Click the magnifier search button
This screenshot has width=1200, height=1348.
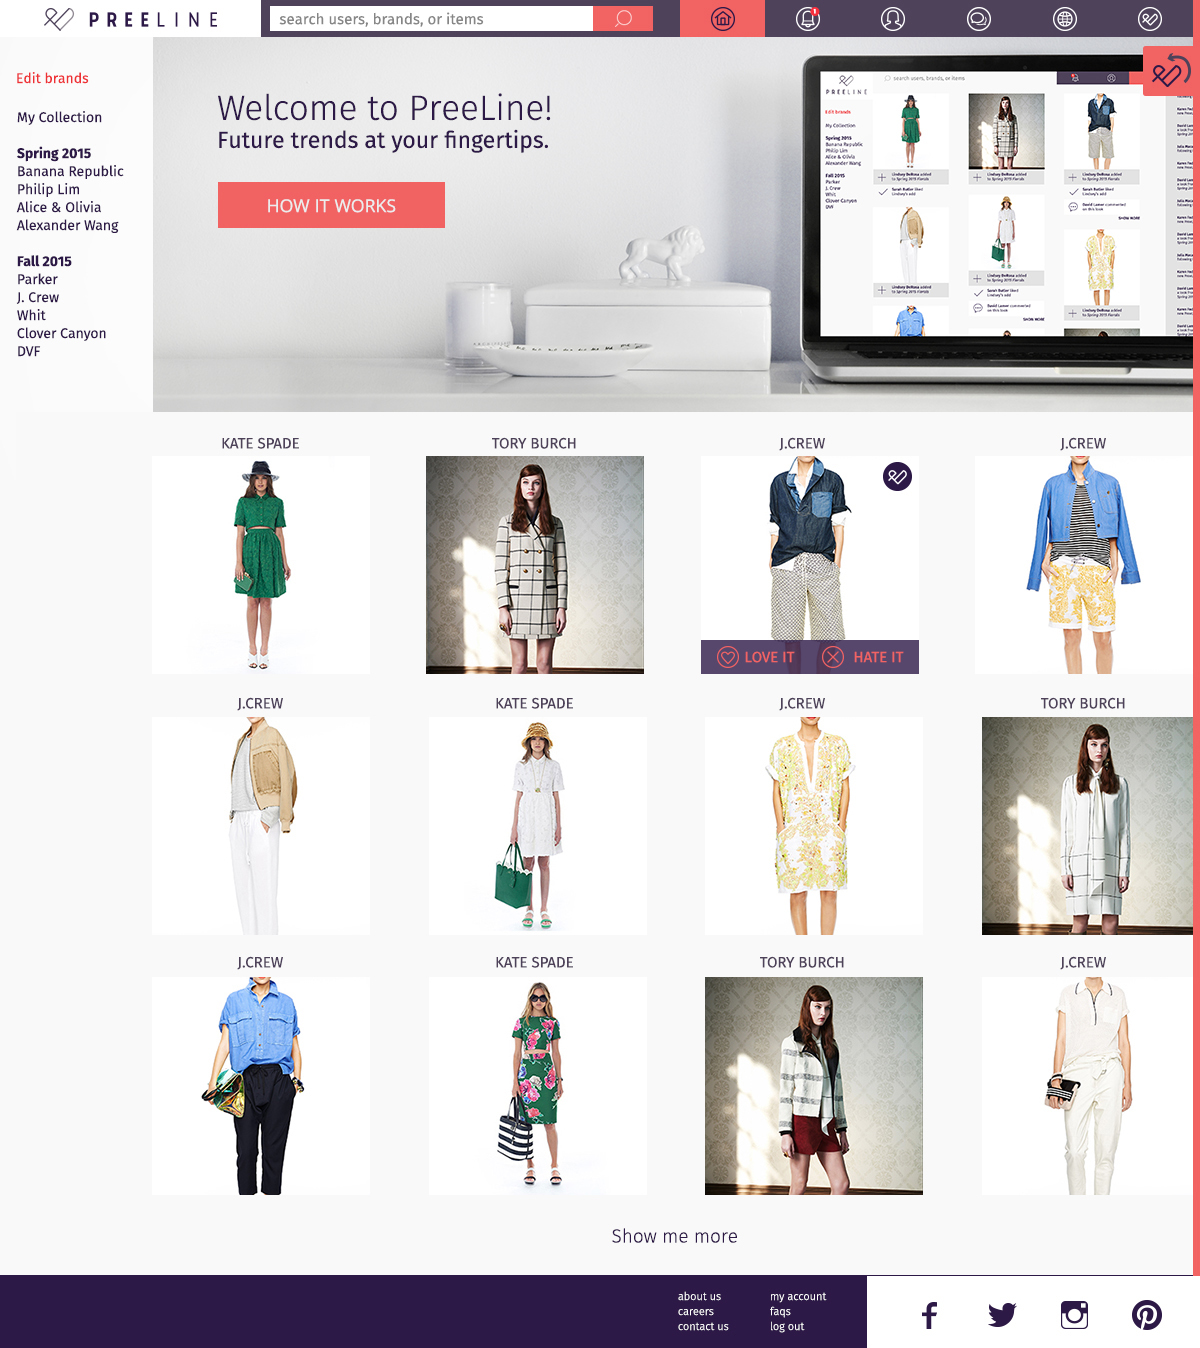[x=623, y=19]
